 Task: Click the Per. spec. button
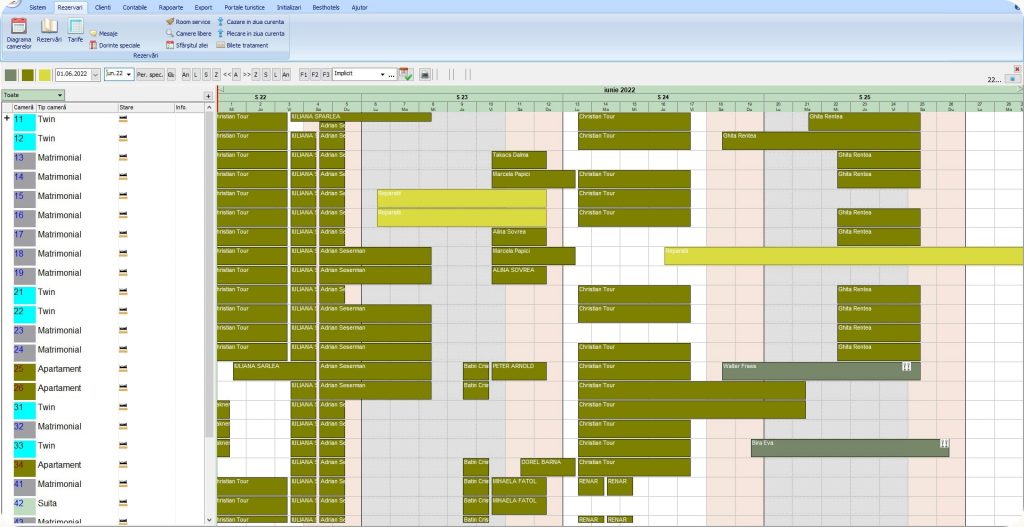(x=150, y=74)
